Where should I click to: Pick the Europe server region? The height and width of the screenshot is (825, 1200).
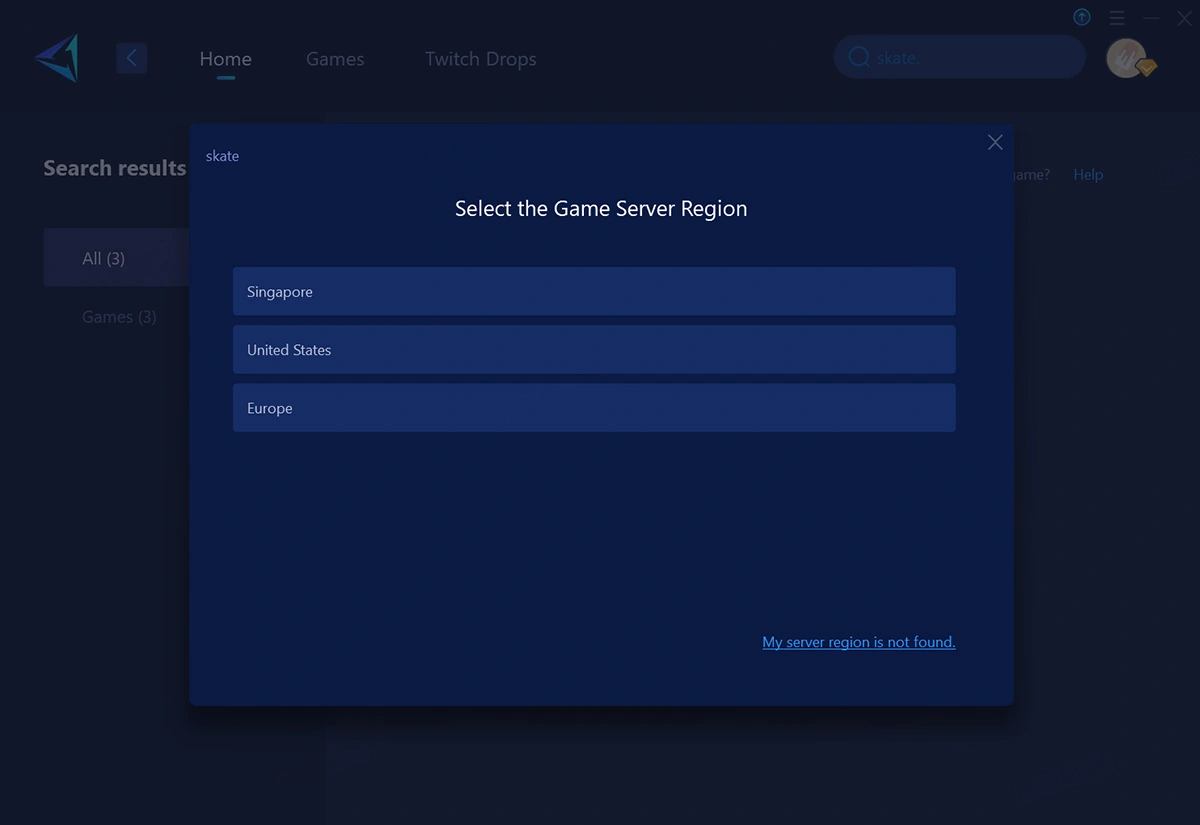tap(594, 408)
